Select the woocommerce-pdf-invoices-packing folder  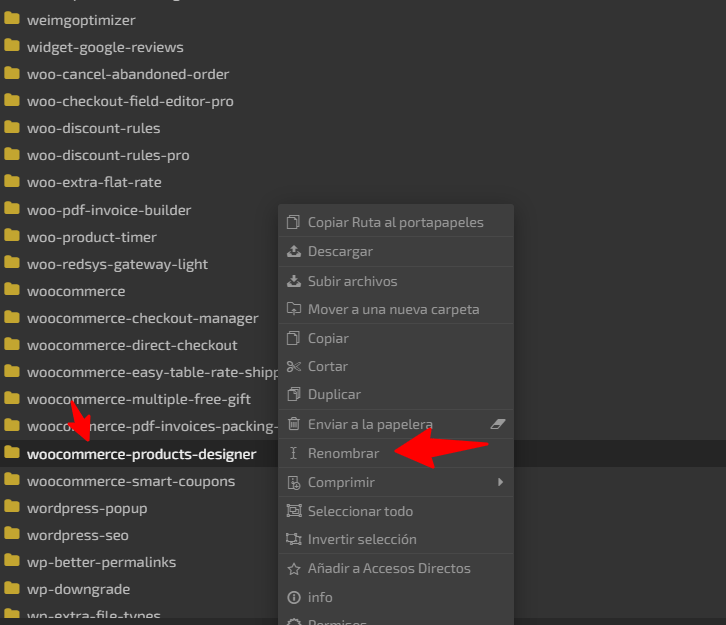[152, 426]
